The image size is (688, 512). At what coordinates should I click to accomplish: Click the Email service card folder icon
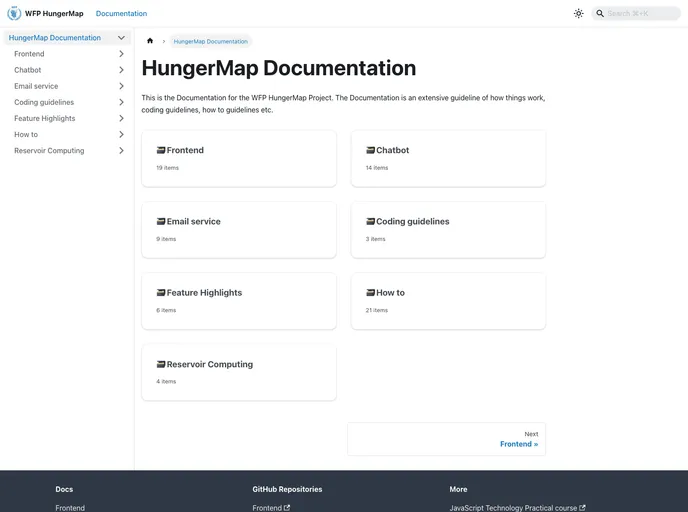tap(161, 222)
